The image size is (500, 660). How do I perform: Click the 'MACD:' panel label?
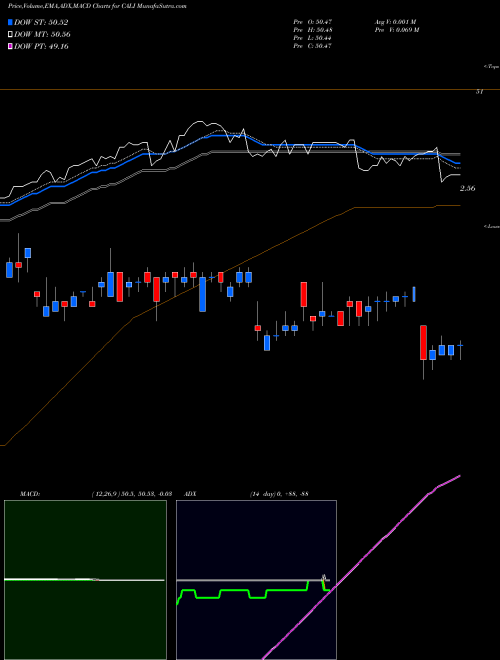click(x=30, y=494)
